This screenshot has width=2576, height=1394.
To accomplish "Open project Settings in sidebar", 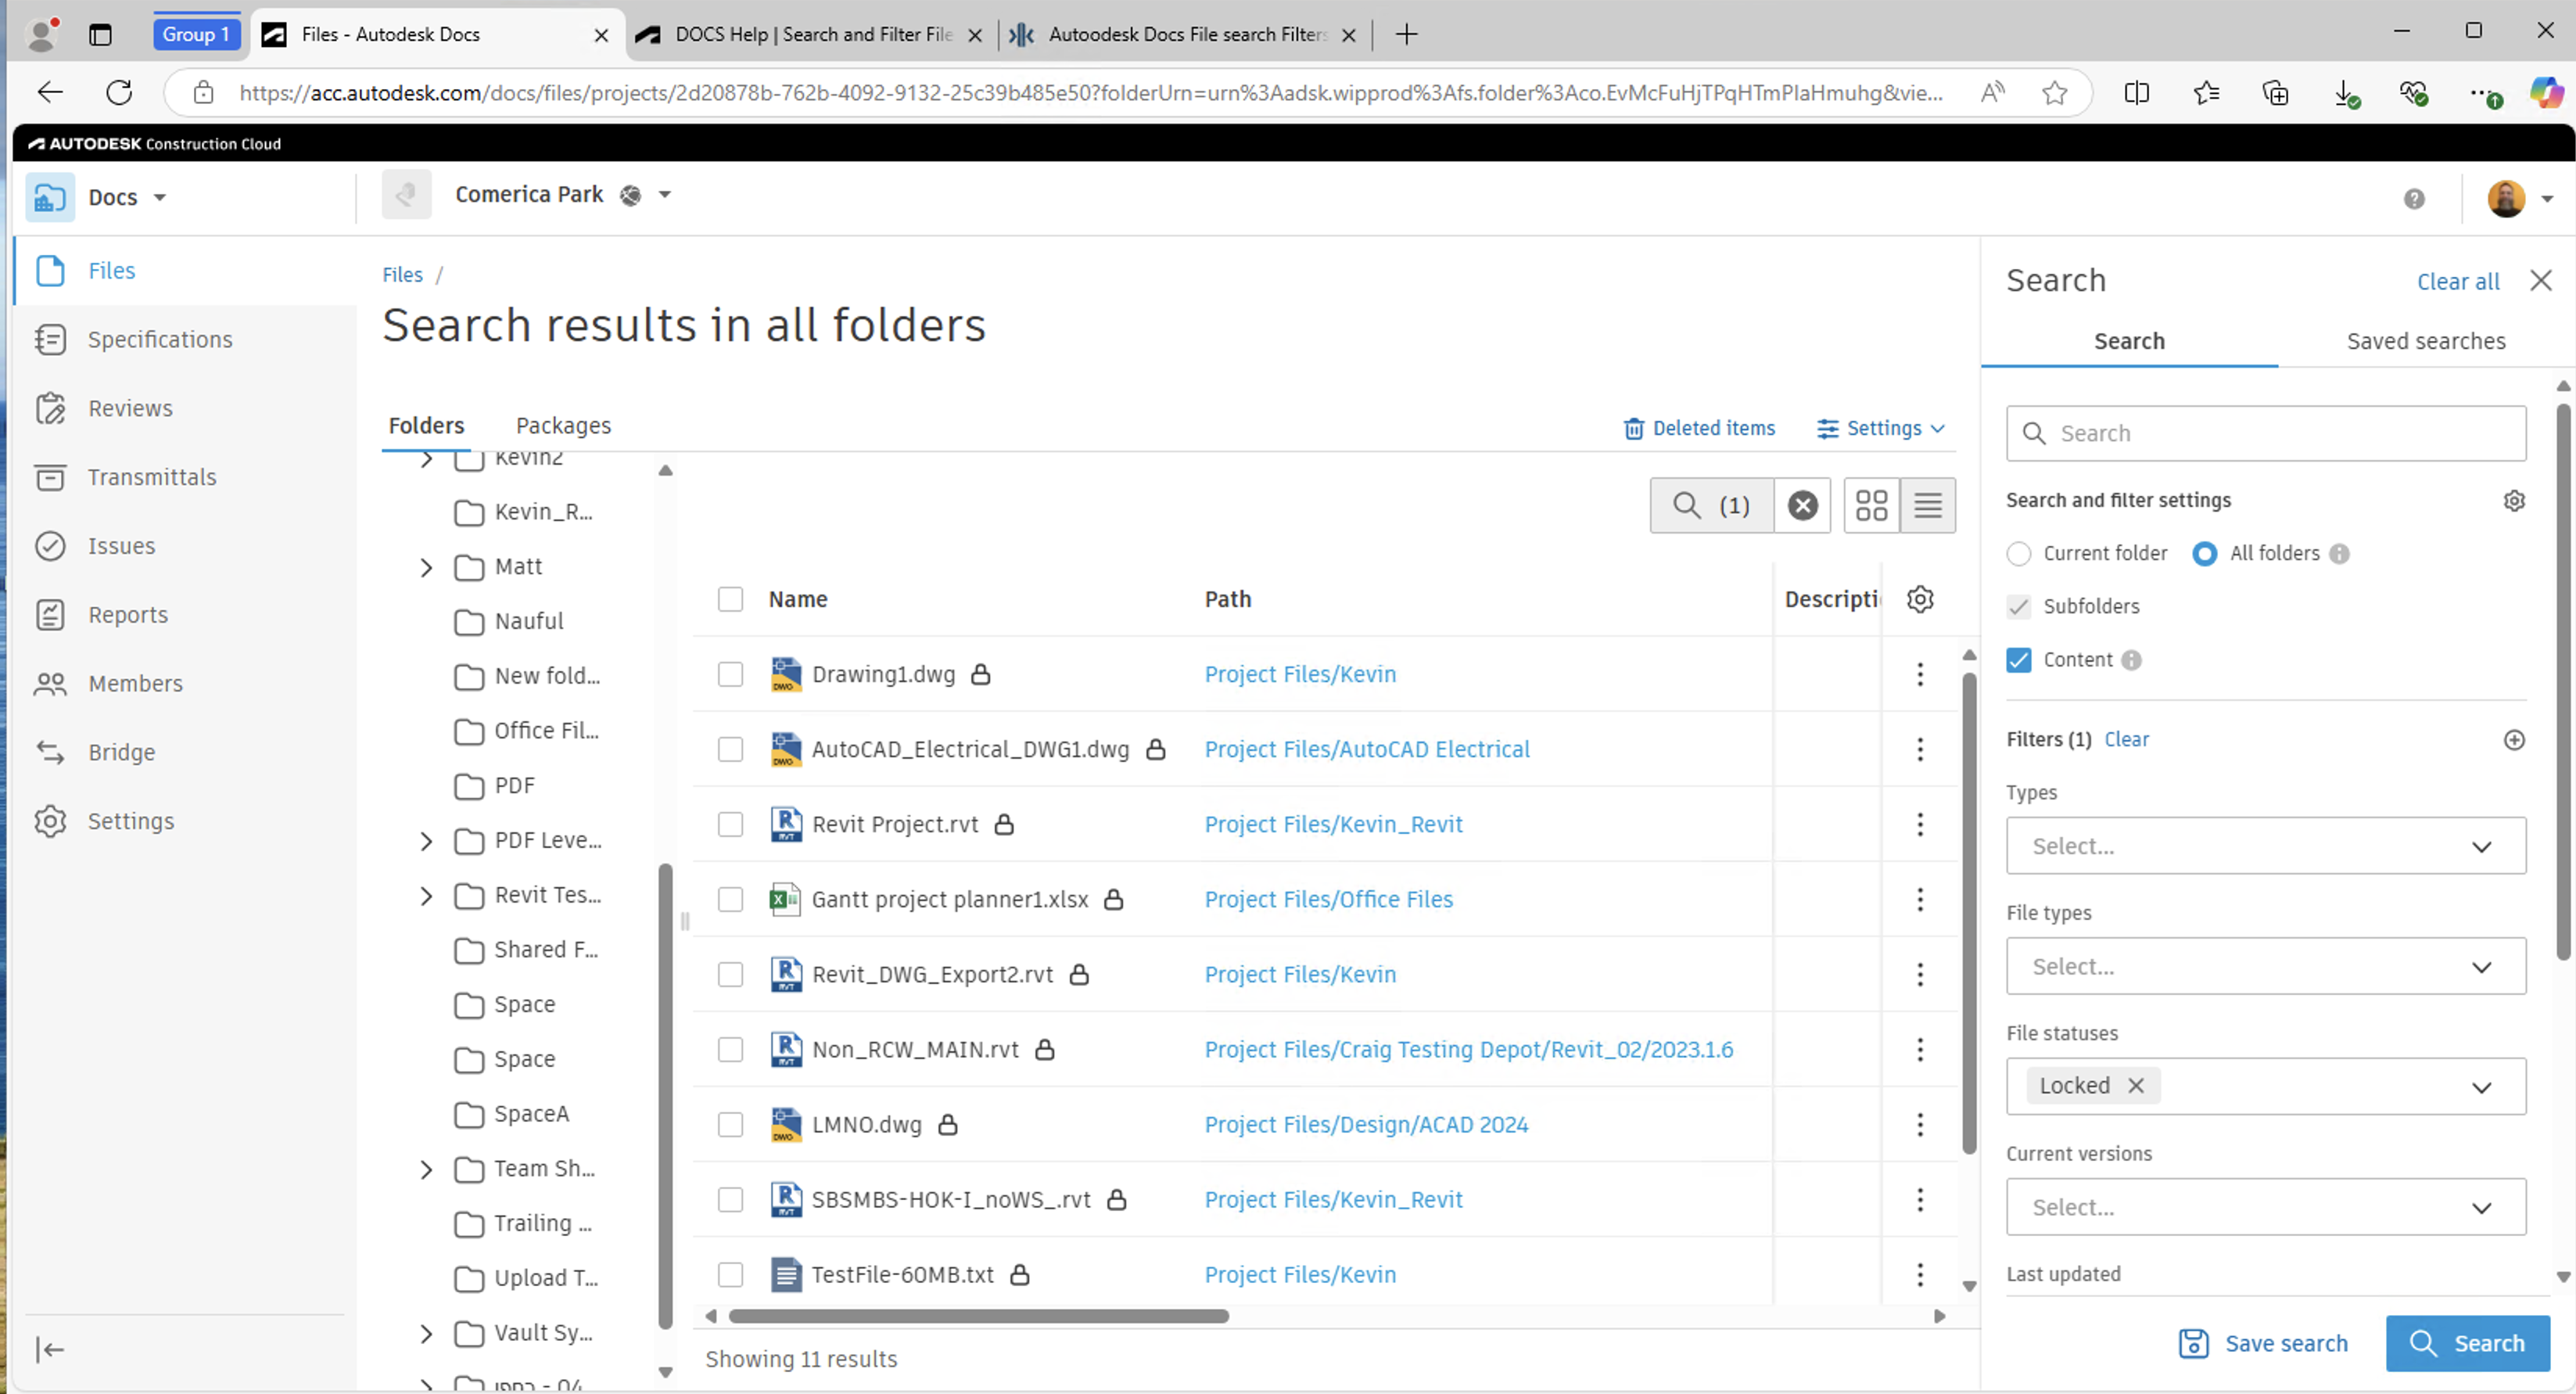I will (x=130, y=821).
